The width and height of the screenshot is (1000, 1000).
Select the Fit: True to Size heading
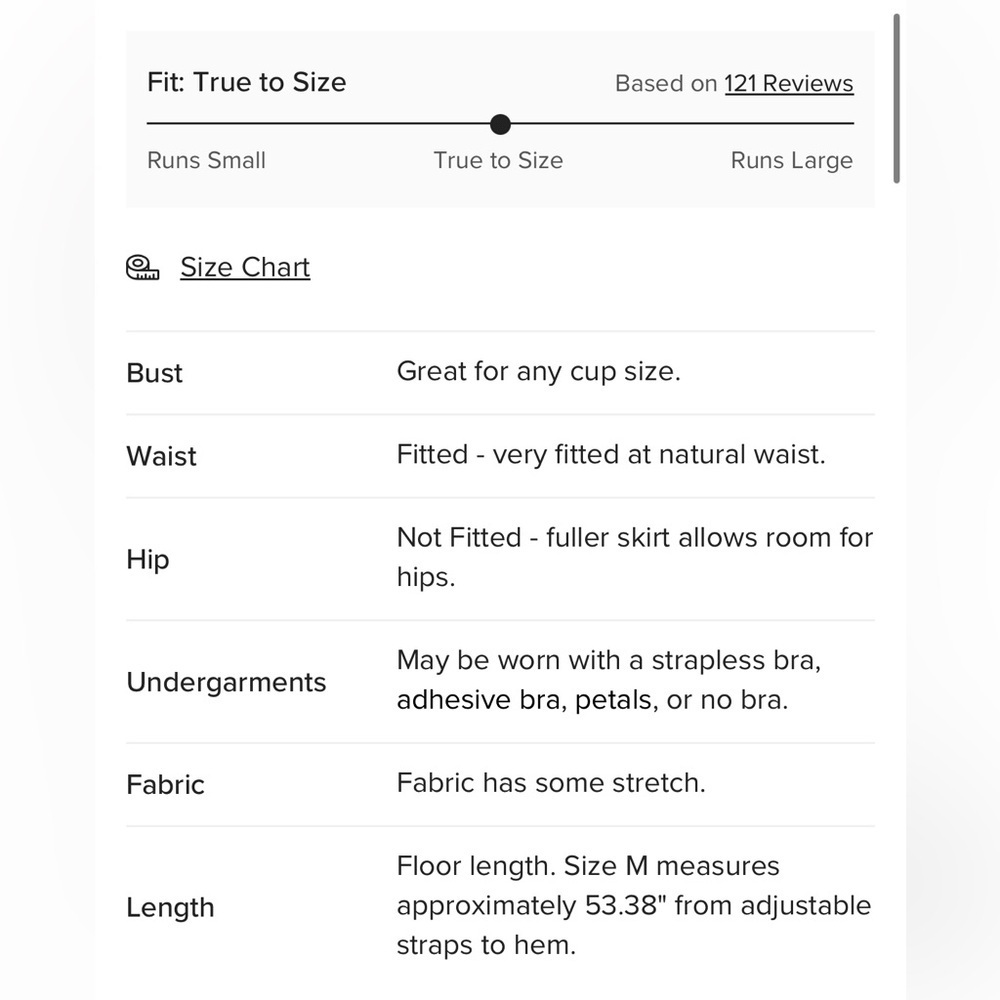(246, 82)
